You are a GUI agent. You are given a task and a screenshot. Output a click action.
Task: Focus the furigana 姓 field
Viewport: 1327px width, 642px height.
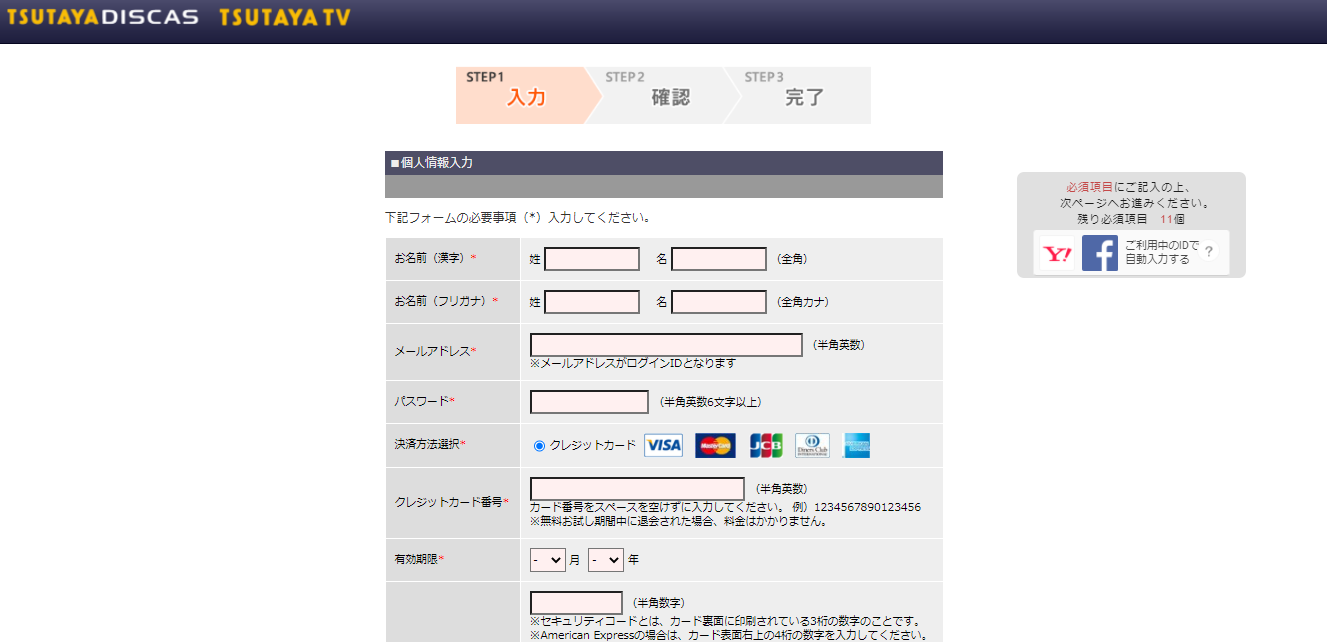point(592,302)
